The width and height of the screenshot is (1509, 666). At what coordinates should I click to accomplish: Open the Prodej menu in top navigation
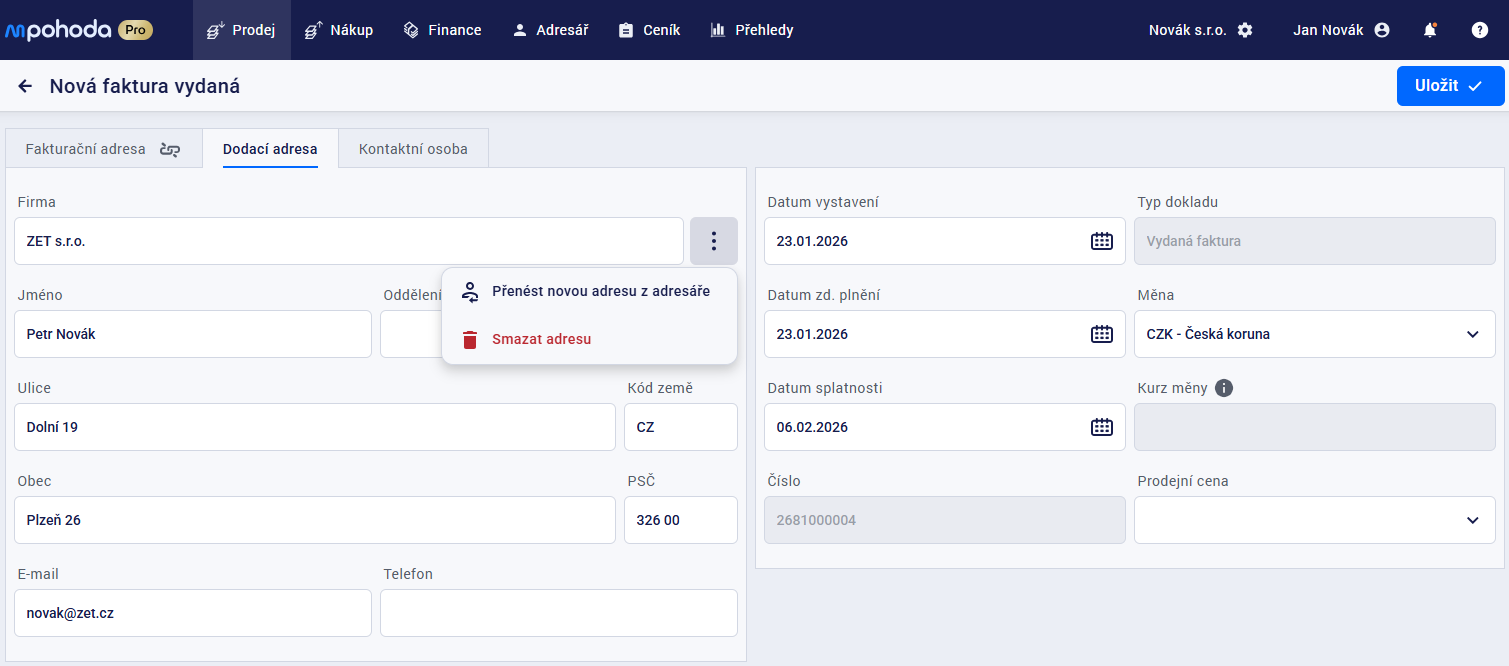[241, 30]
